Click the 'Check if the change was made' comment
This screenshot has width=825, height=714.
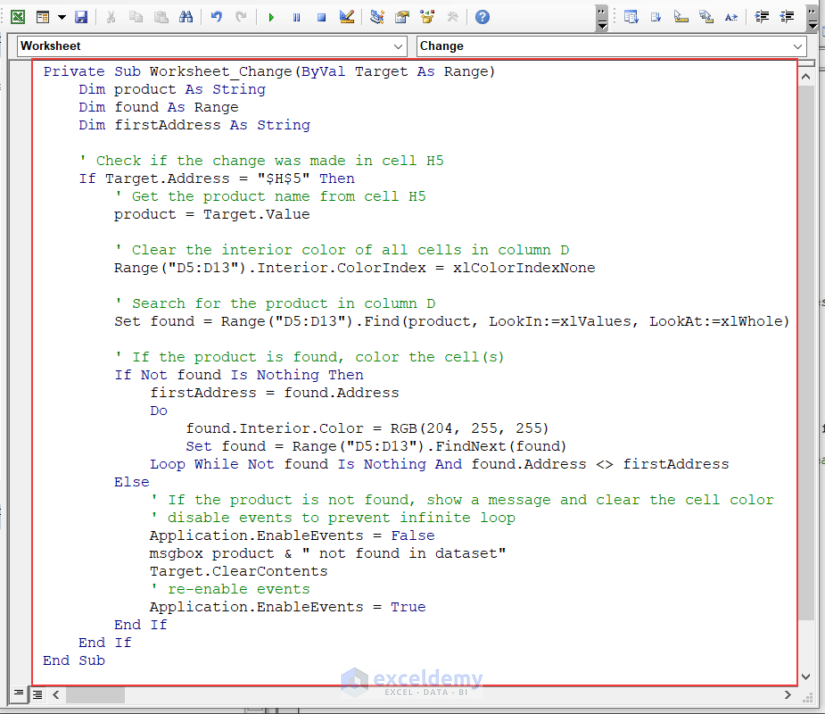tap(261, 161)
